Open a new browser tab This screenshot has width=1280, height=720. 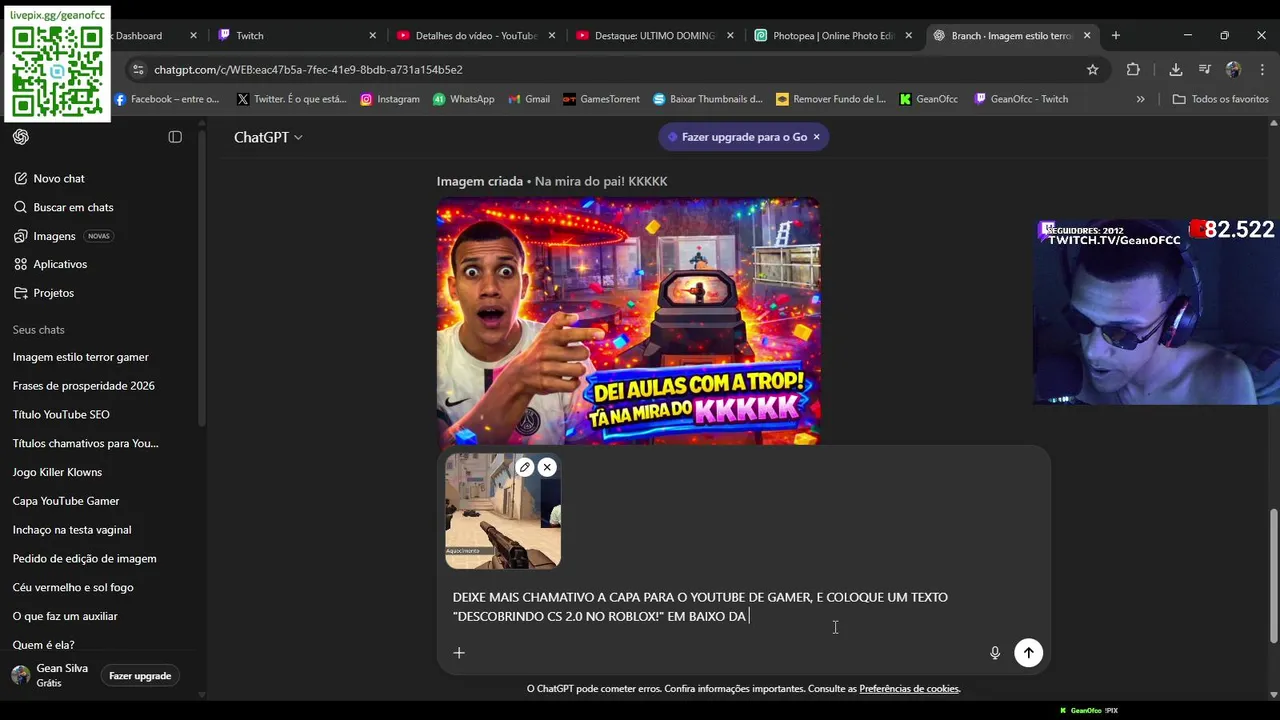[x=1116, y=35]
